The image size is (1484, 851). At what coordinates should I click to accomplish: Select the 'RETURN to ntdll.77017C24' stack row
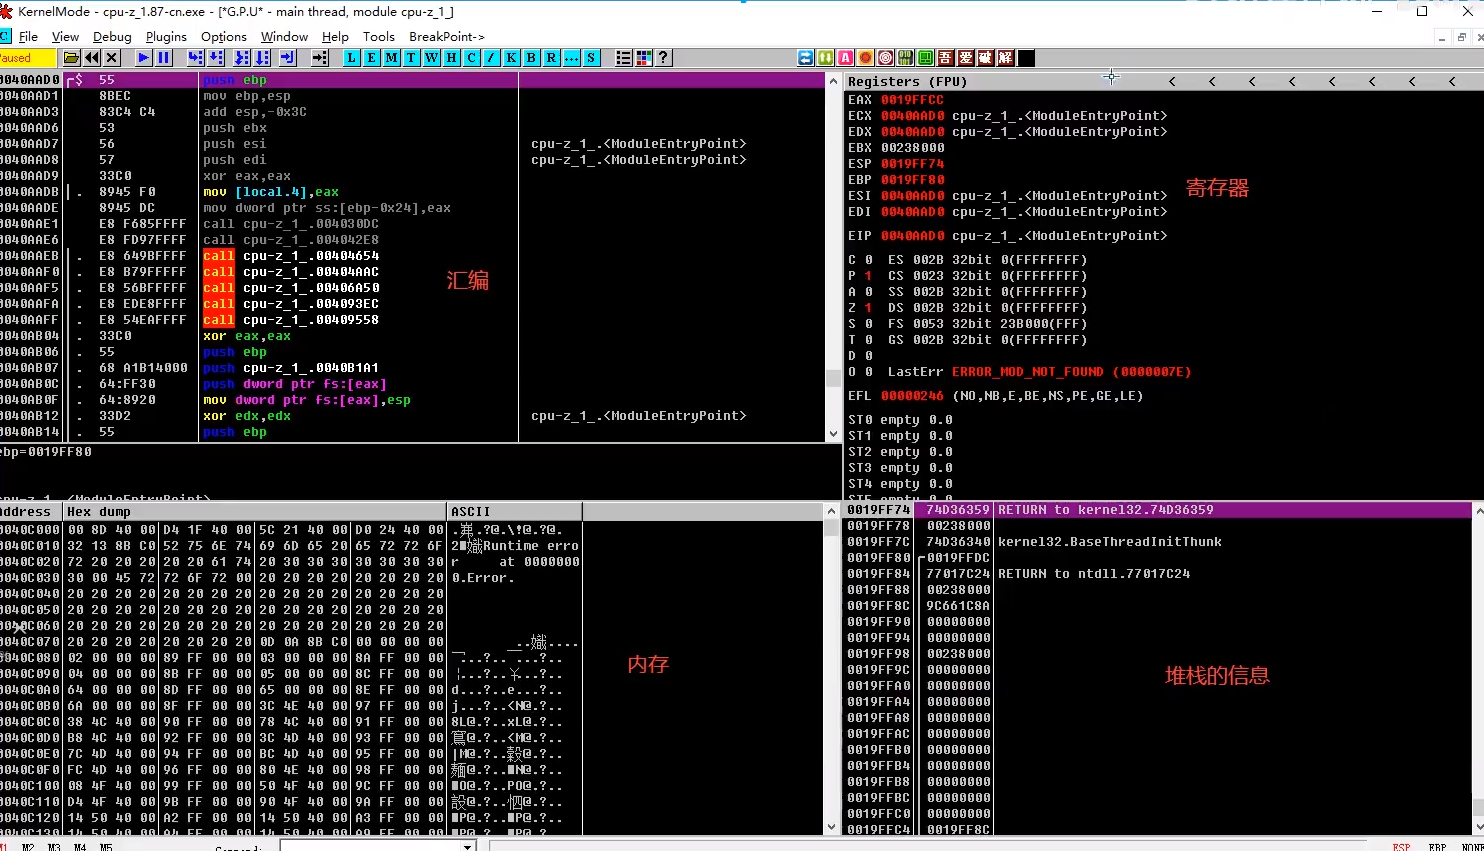coord(1157,574)
